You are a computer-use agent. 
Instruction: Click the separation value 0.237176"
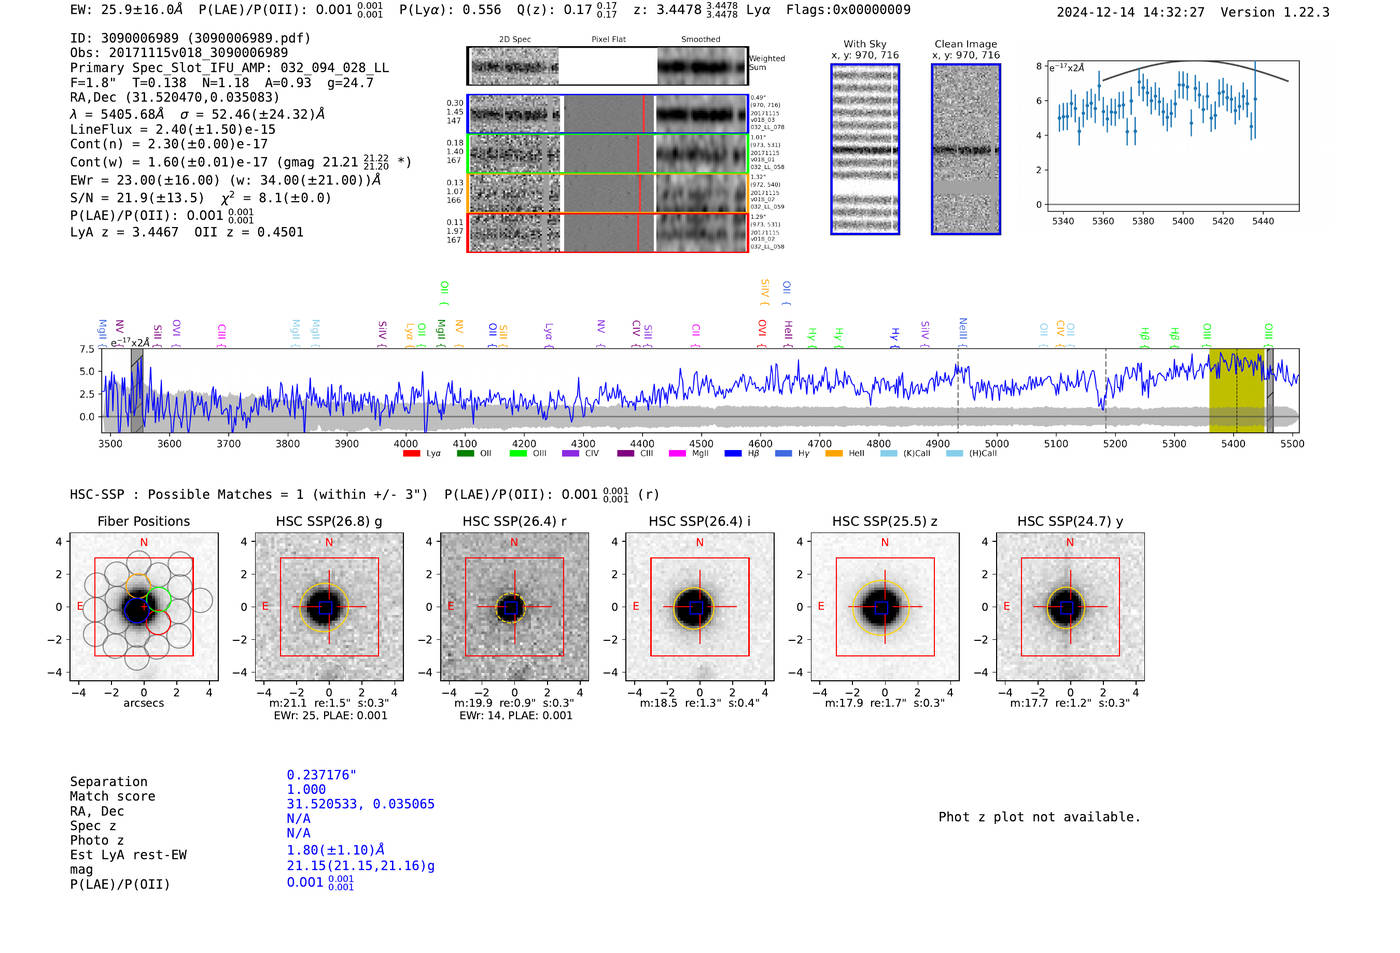[321, 775]
